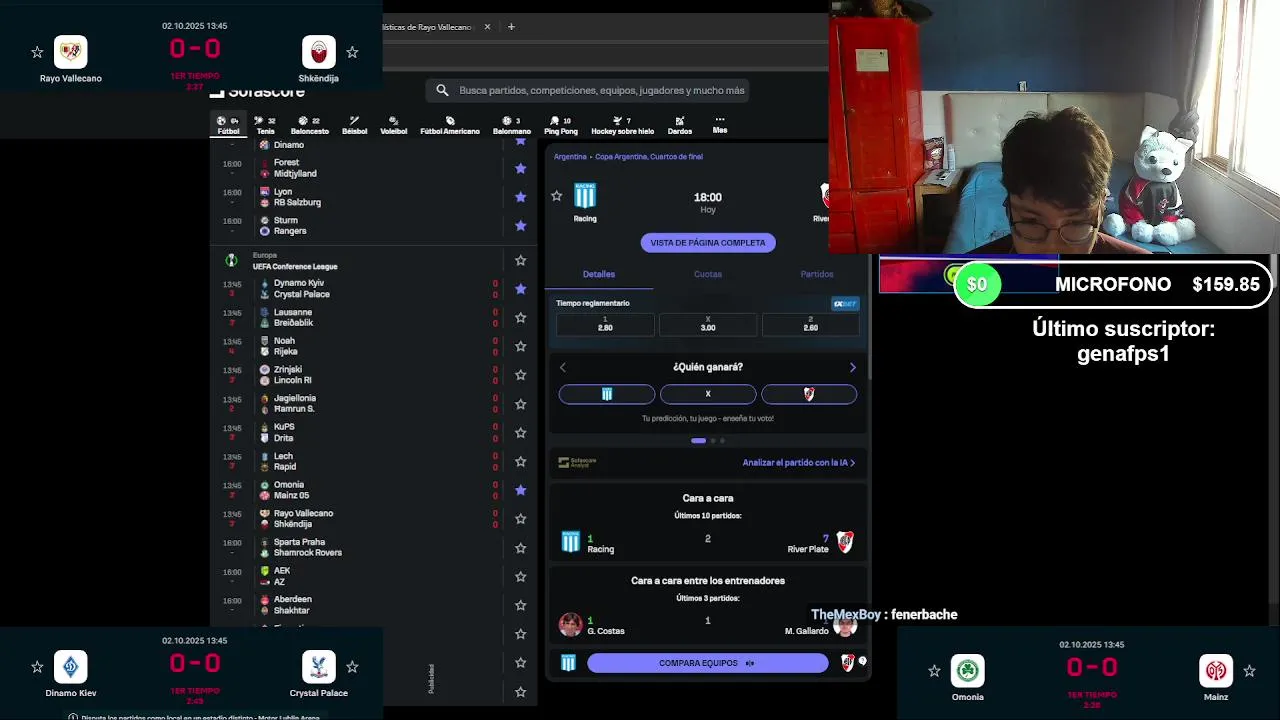Open River Plate crest in Cara a cara
Image resolution: width=1280 pixels, height=720 pixels.
[x=845, y=542]
